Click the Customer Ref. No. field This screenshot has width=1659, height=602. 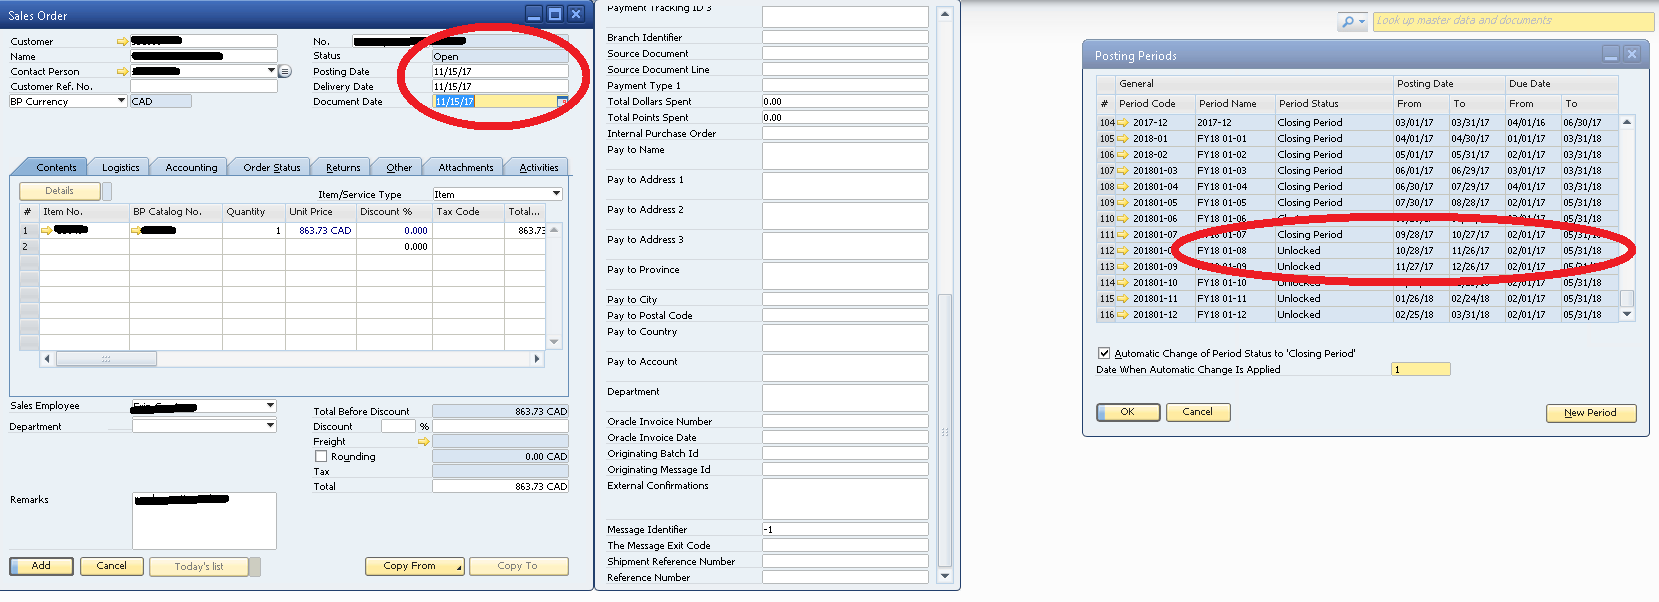(203, 87)
